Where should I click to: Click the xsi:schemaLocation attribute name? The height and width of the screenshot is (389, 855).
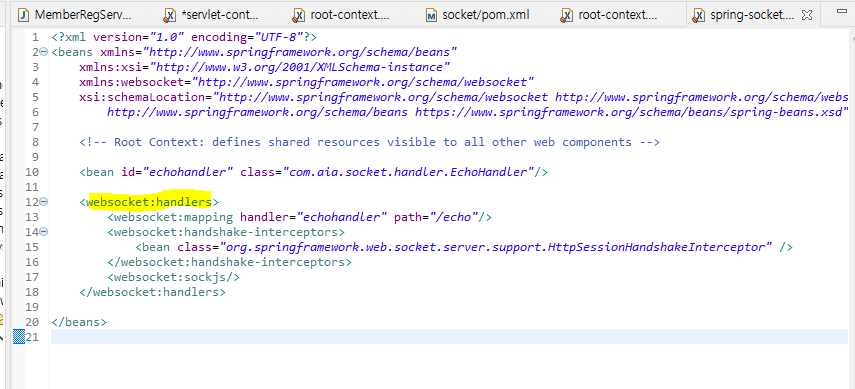point(141,97)
